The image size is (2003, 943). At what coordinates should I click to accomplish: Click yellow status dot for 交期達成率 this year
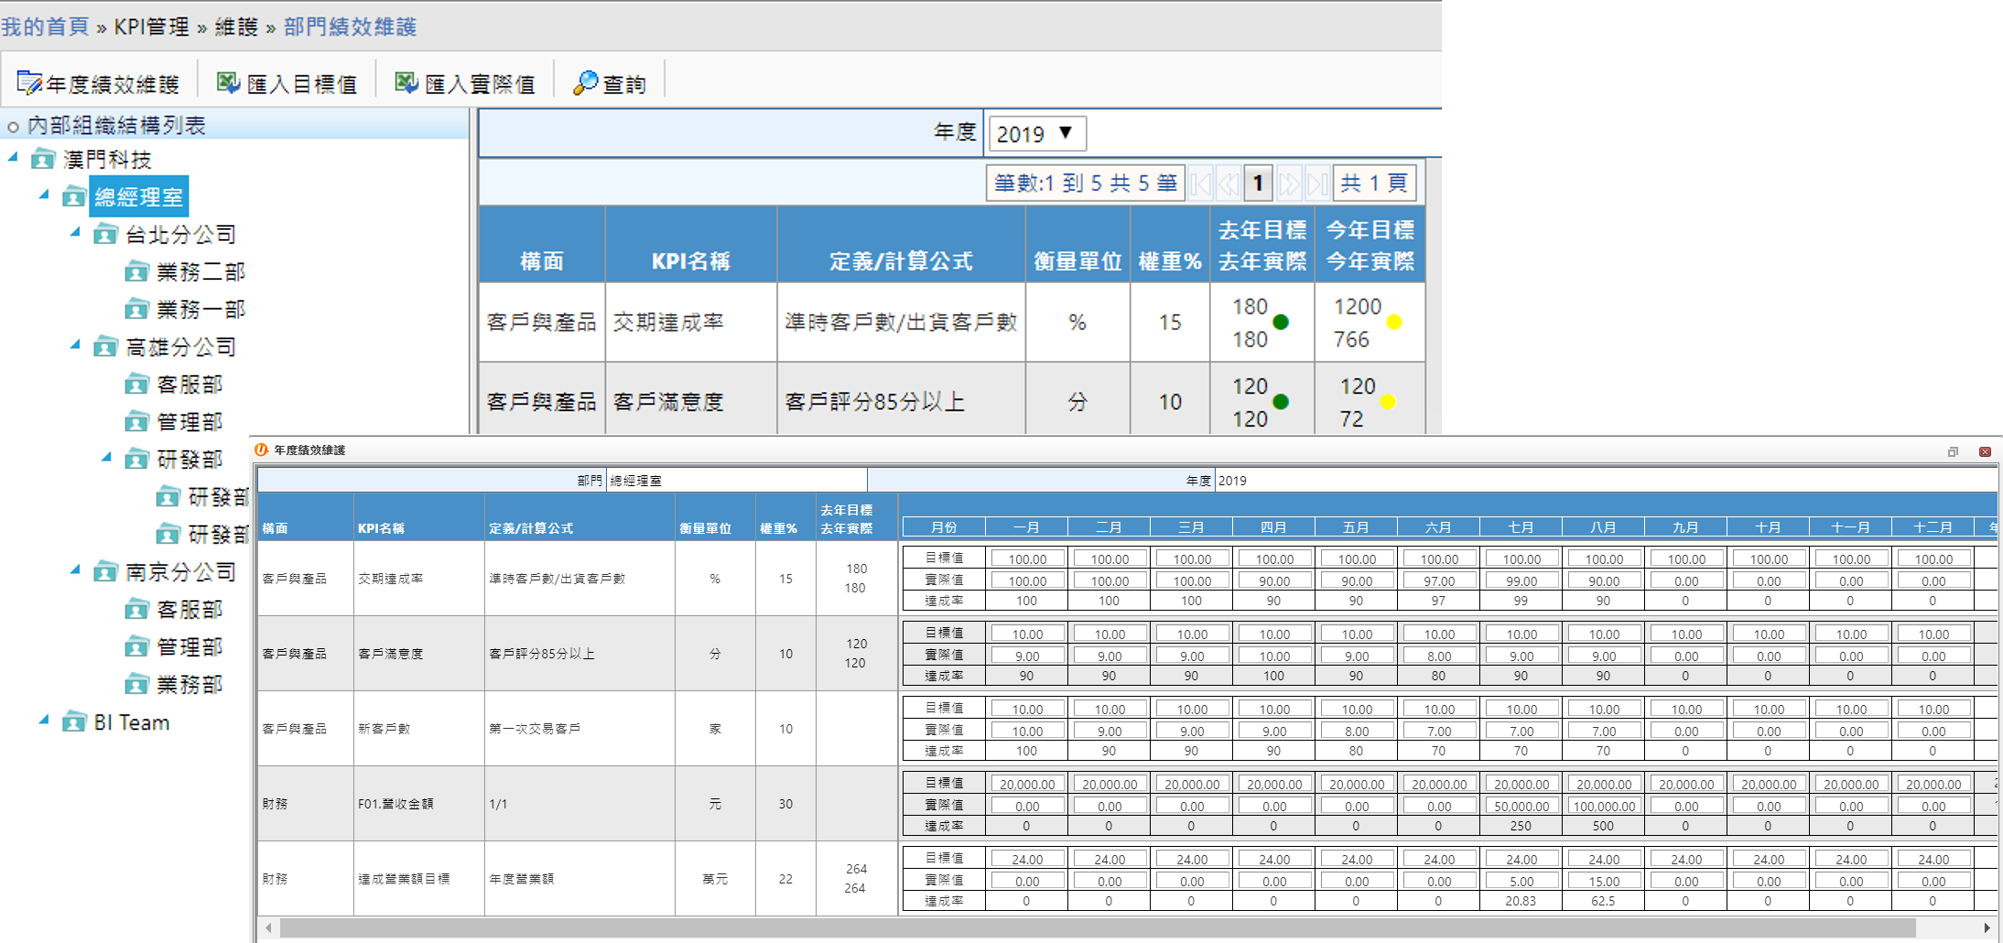pyautogui.click(x=1394, y=322)
